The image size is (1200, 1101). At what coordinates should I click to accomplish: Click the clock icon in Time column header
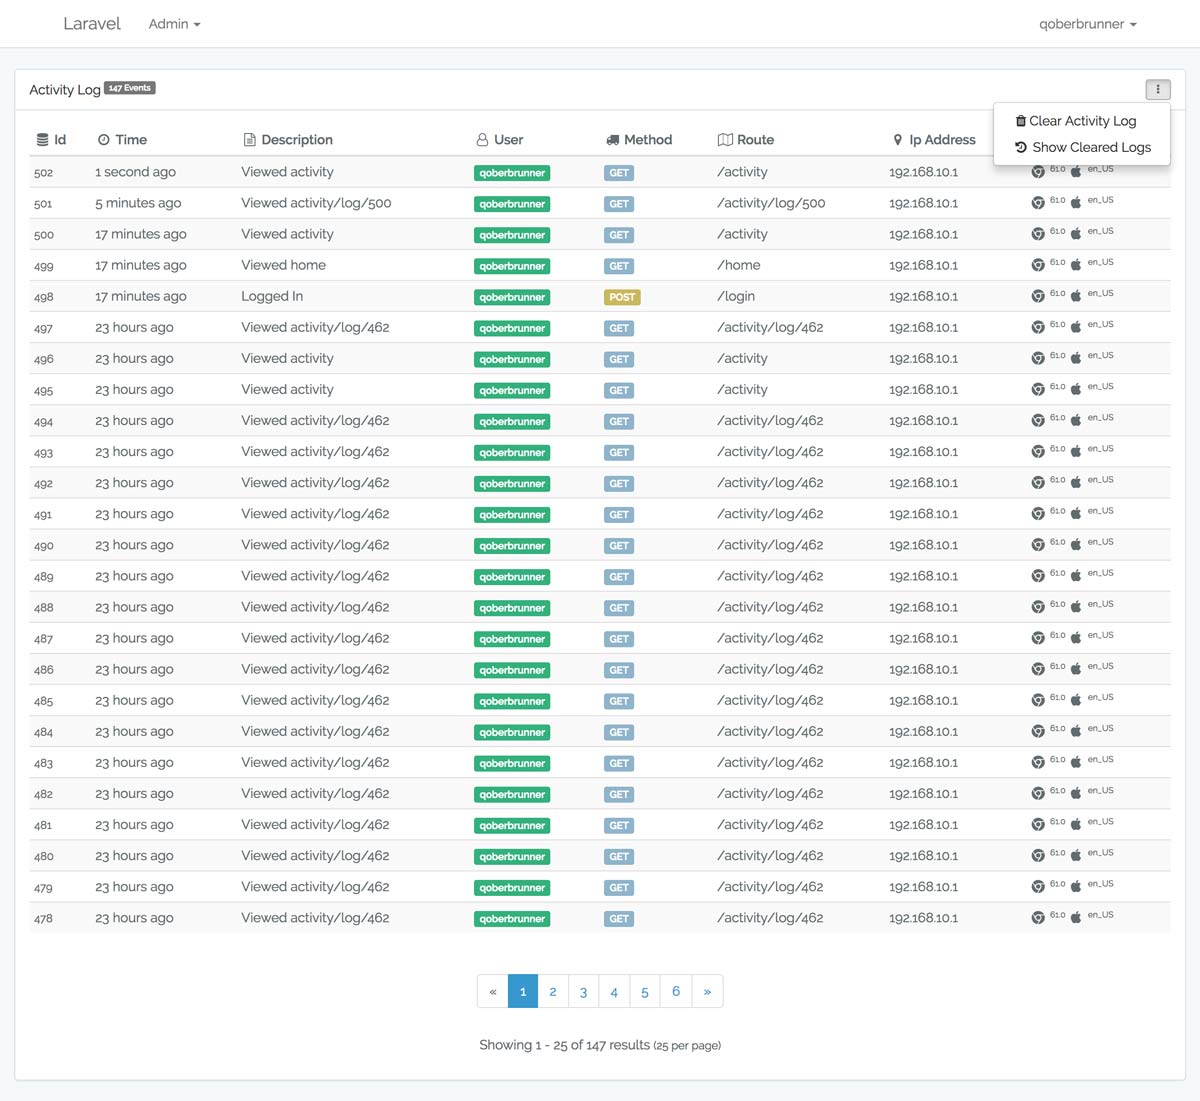tap(103, 140)
